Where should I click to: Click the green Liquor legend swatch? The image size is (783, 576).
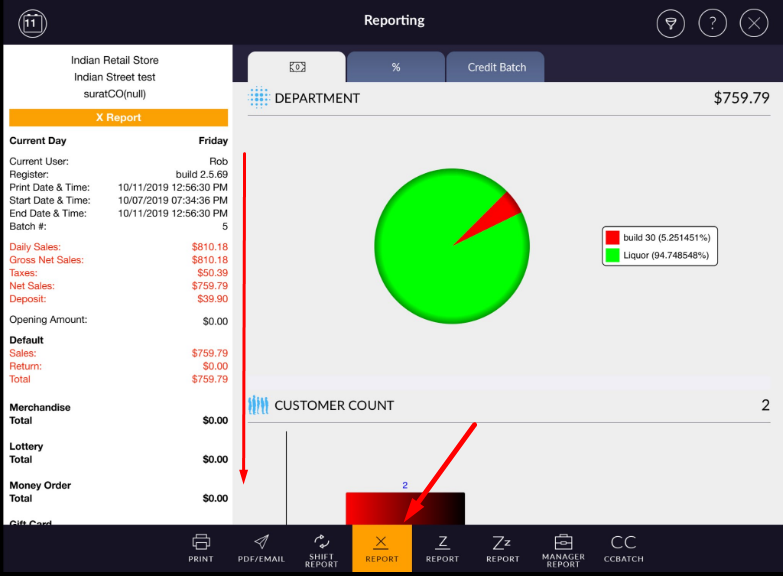(x=612, y=255)
